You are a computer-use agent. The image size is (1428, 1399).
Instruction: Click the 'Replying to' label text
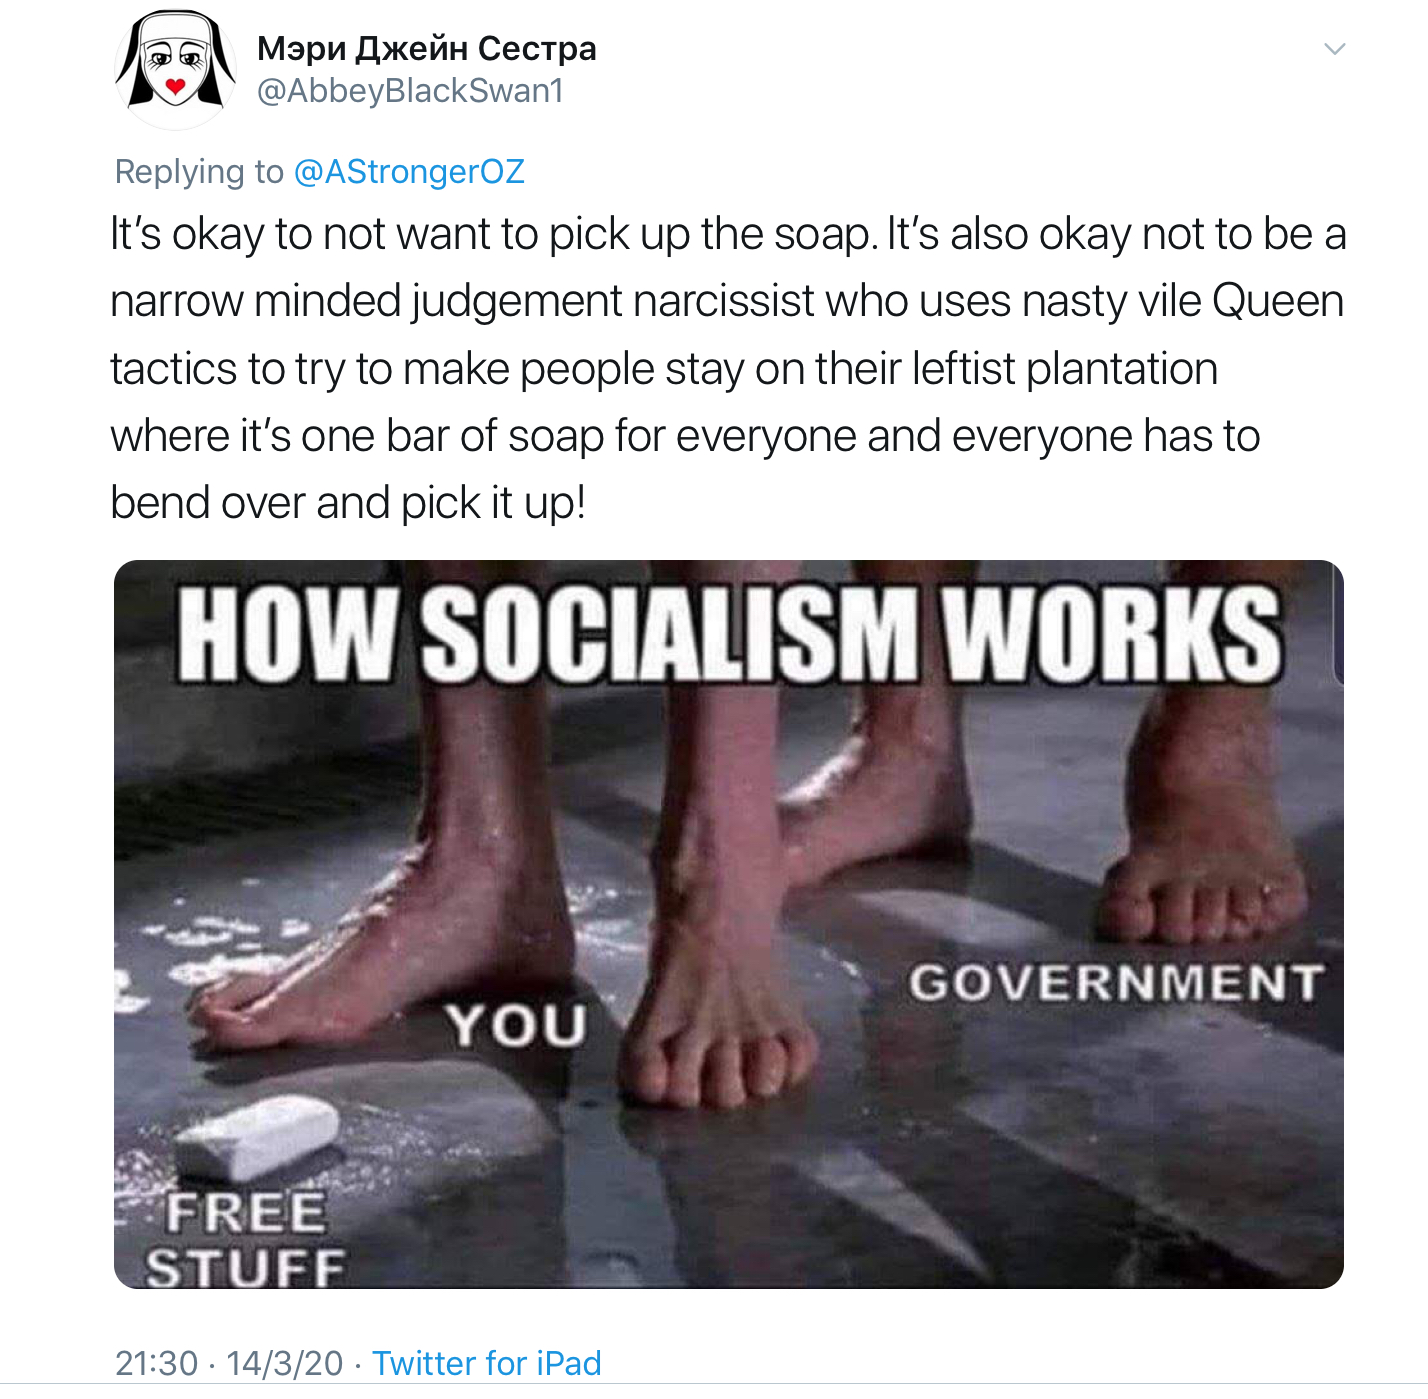point(199,172)
